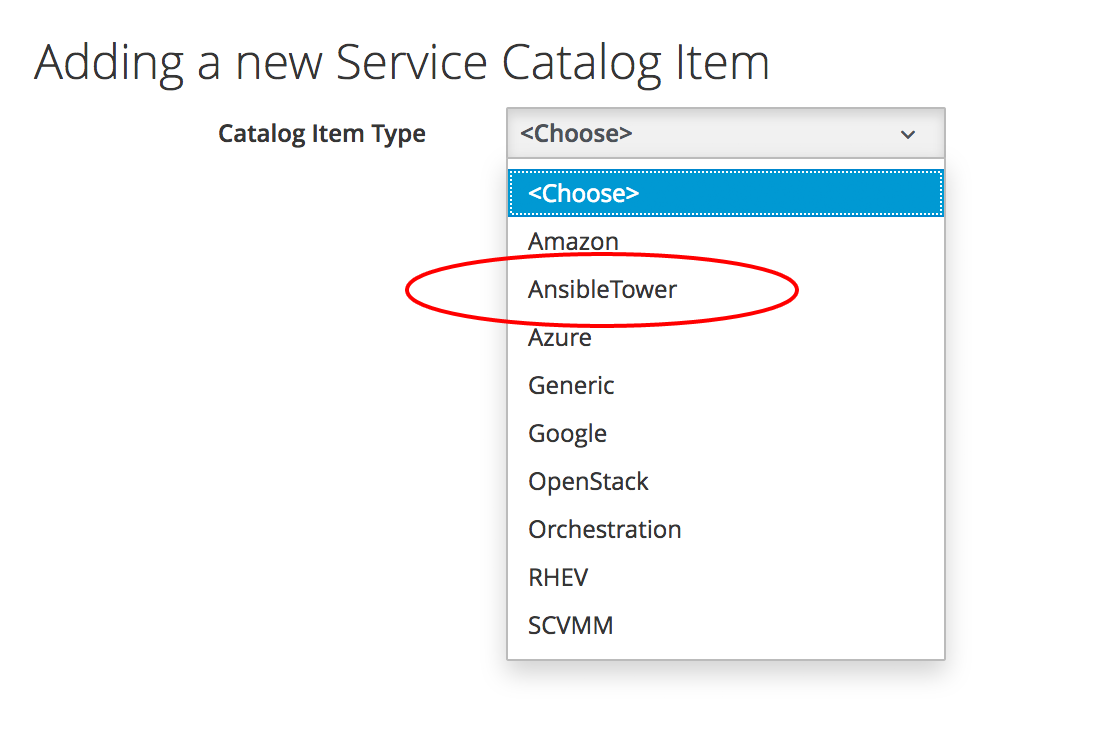
Task: Open the Catalog Item Type combo box
Action: tap(724, 134)
